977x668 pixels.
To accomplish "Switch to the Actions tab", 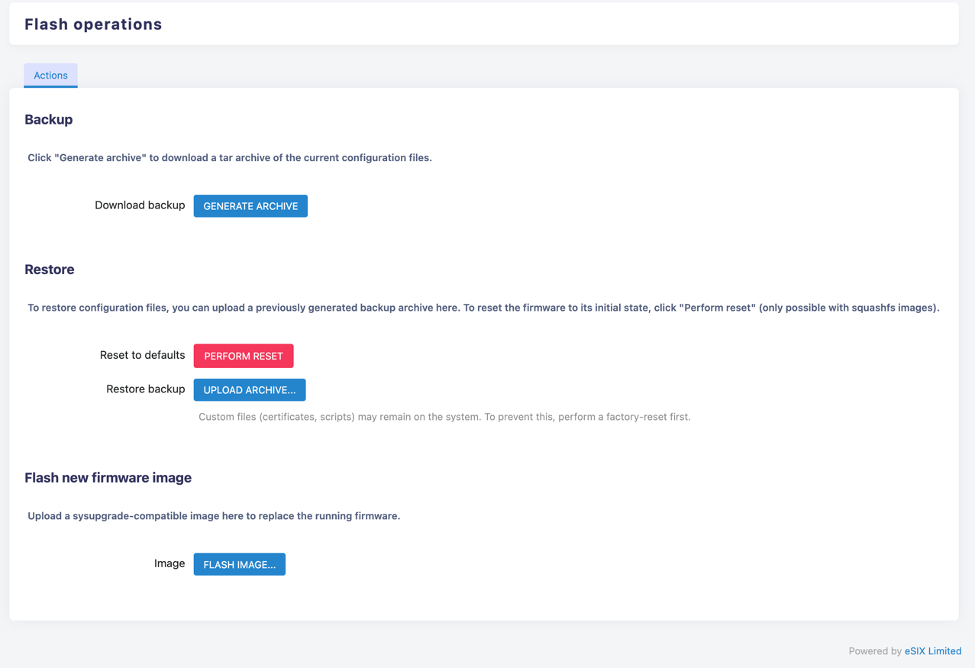I will 50,75.
